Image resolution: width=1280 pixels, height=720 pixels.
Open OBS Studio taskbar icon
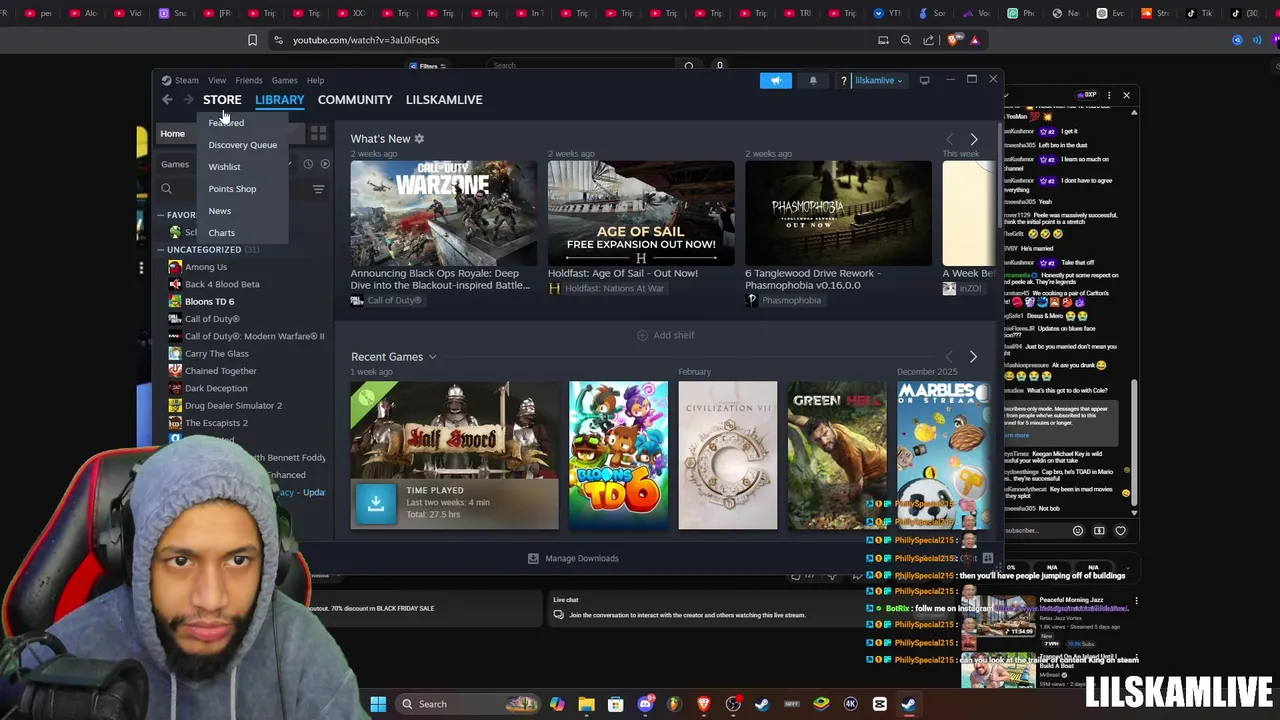(733, 704)
